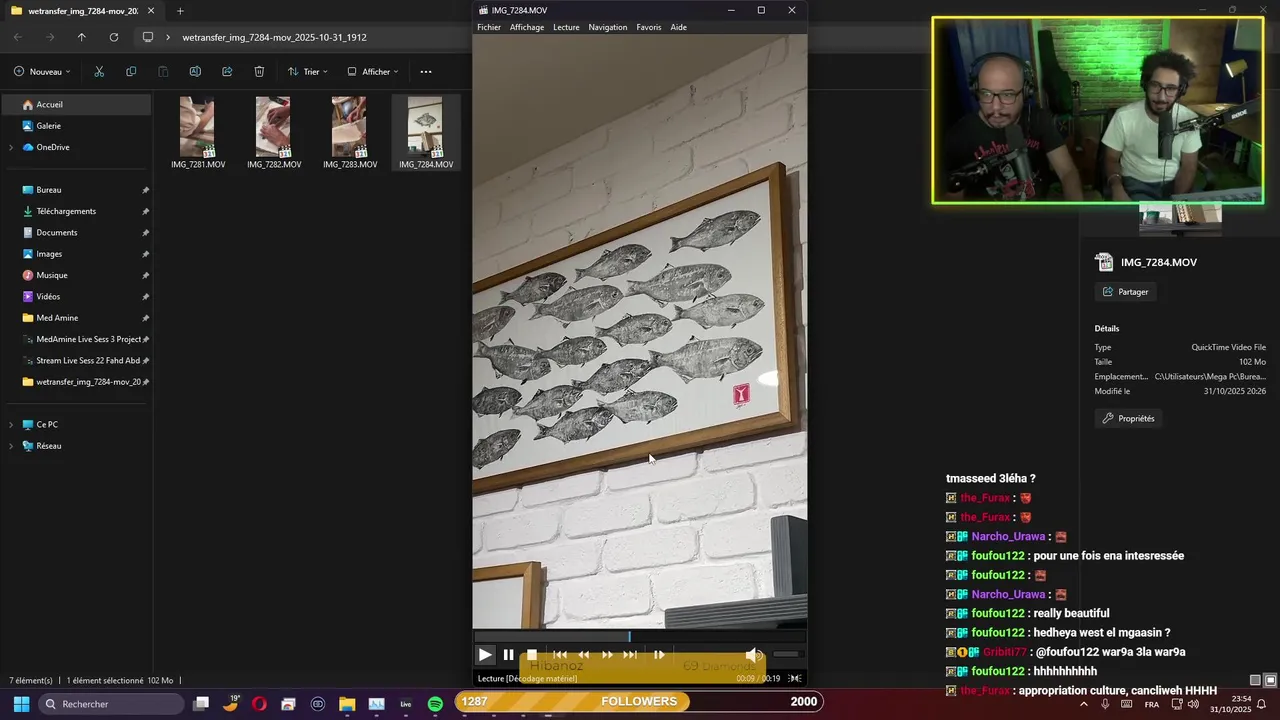Rewind the video with the backward button
Viewport: 1280px width, 720px height.
[x=584, y=655]
